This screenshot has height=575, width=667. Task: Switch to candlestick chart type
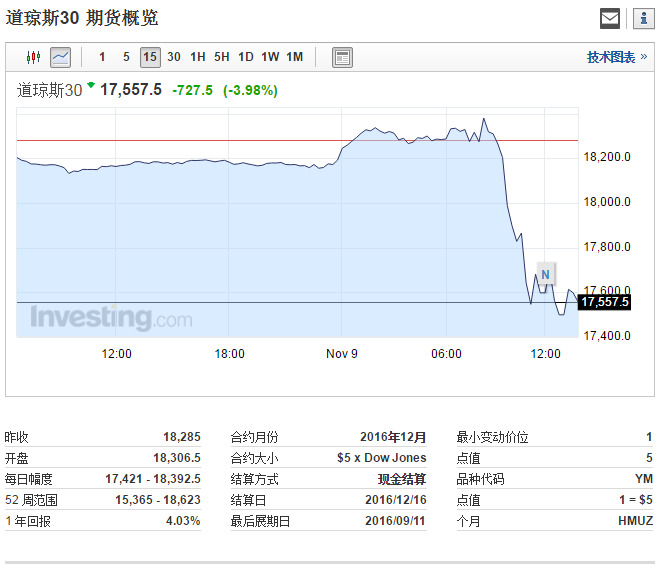(x=33, y=57)
